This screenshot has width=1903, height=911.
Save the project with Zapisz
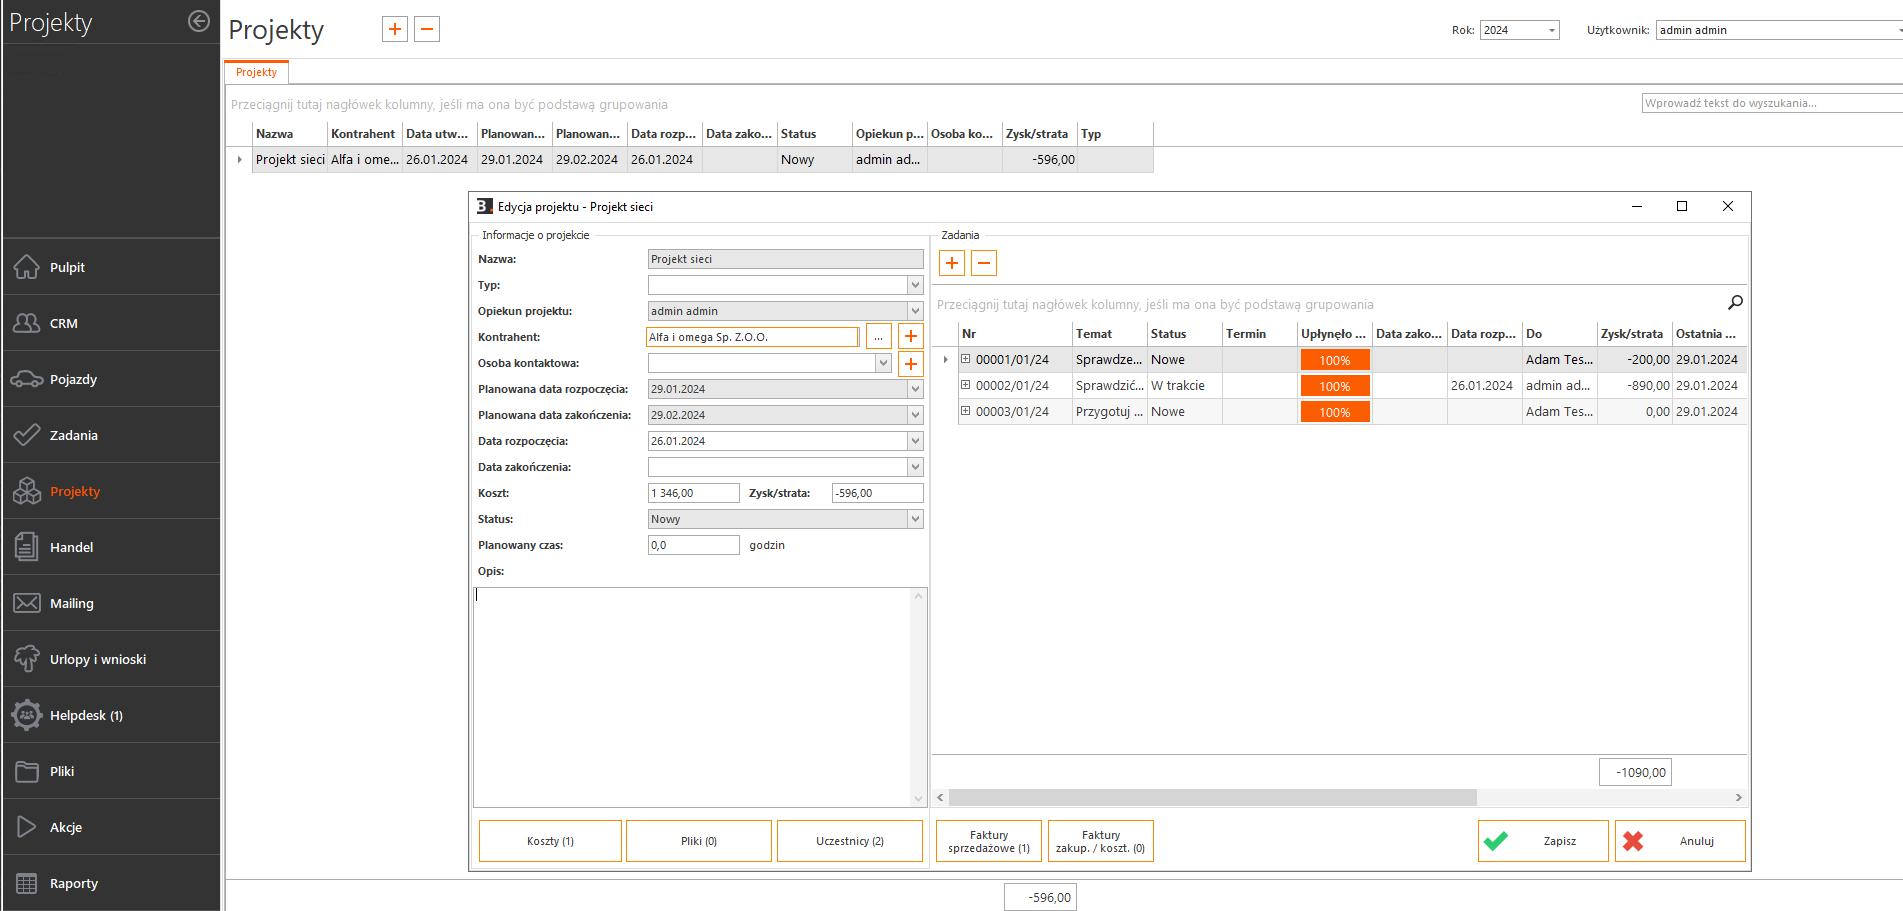point(1543,841)
